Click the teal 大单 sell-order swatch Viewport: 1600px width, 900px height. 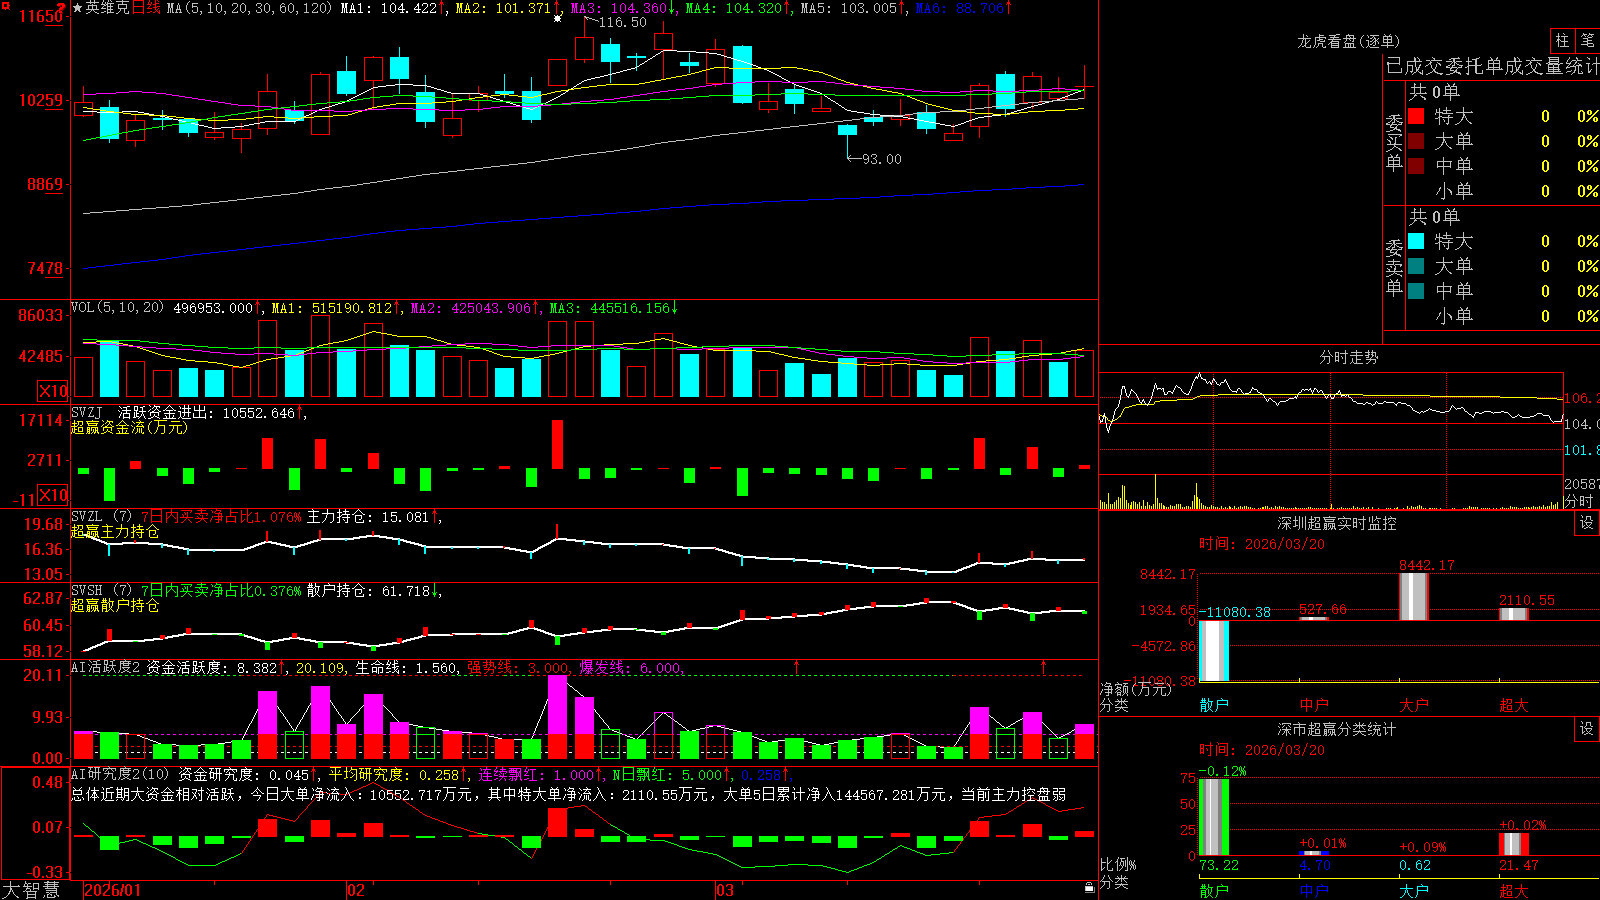tap(1416, 266)
